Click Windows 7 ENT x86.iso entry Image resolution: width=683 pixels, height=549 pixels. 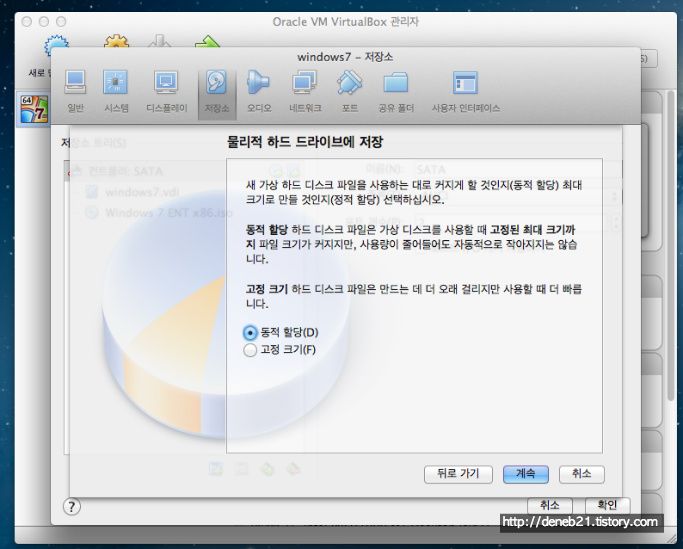click(159, 213)
